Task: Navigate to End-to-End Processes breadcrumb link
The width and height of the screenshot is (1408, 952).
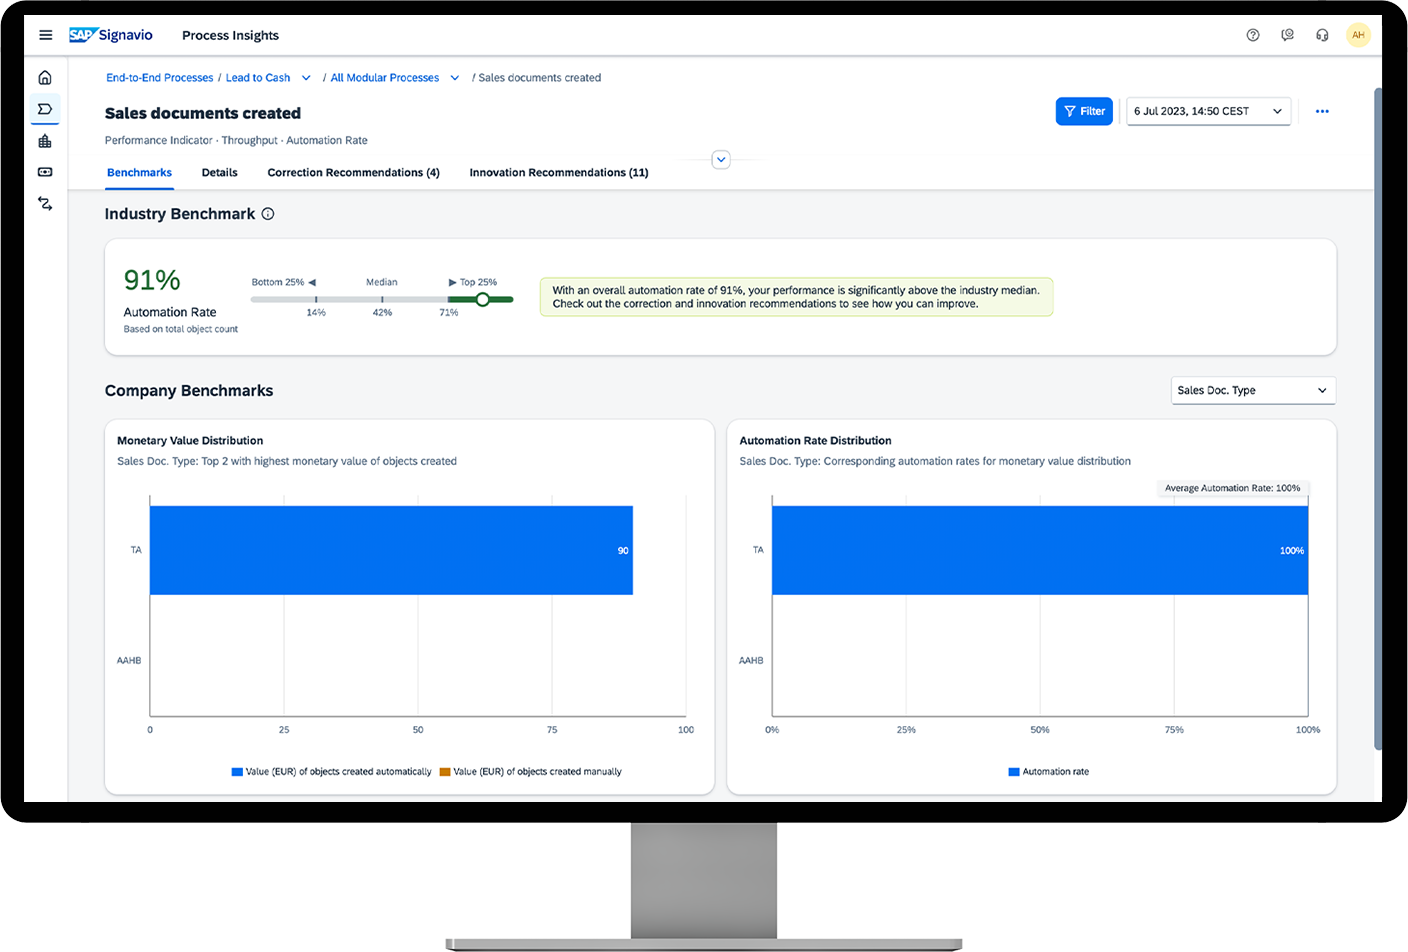Action: [159, 77]
